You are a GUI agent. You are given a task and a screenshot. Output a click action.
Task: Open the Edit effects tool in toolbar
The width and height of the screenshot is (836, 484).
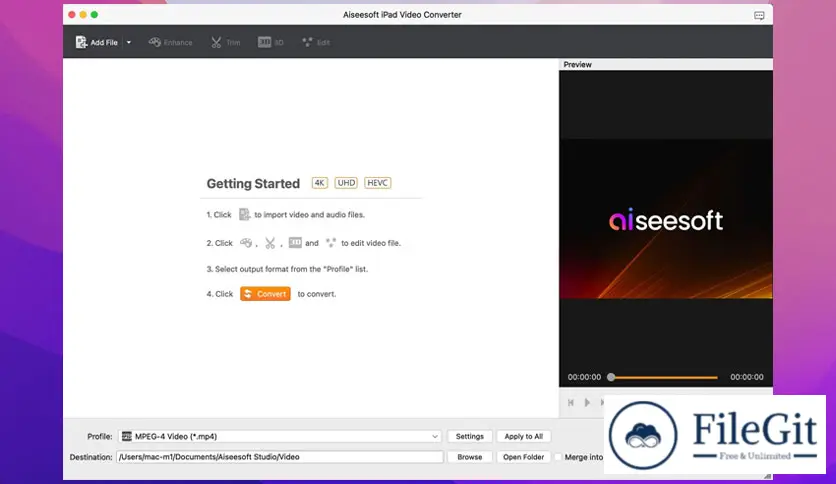tap(316, 42)
